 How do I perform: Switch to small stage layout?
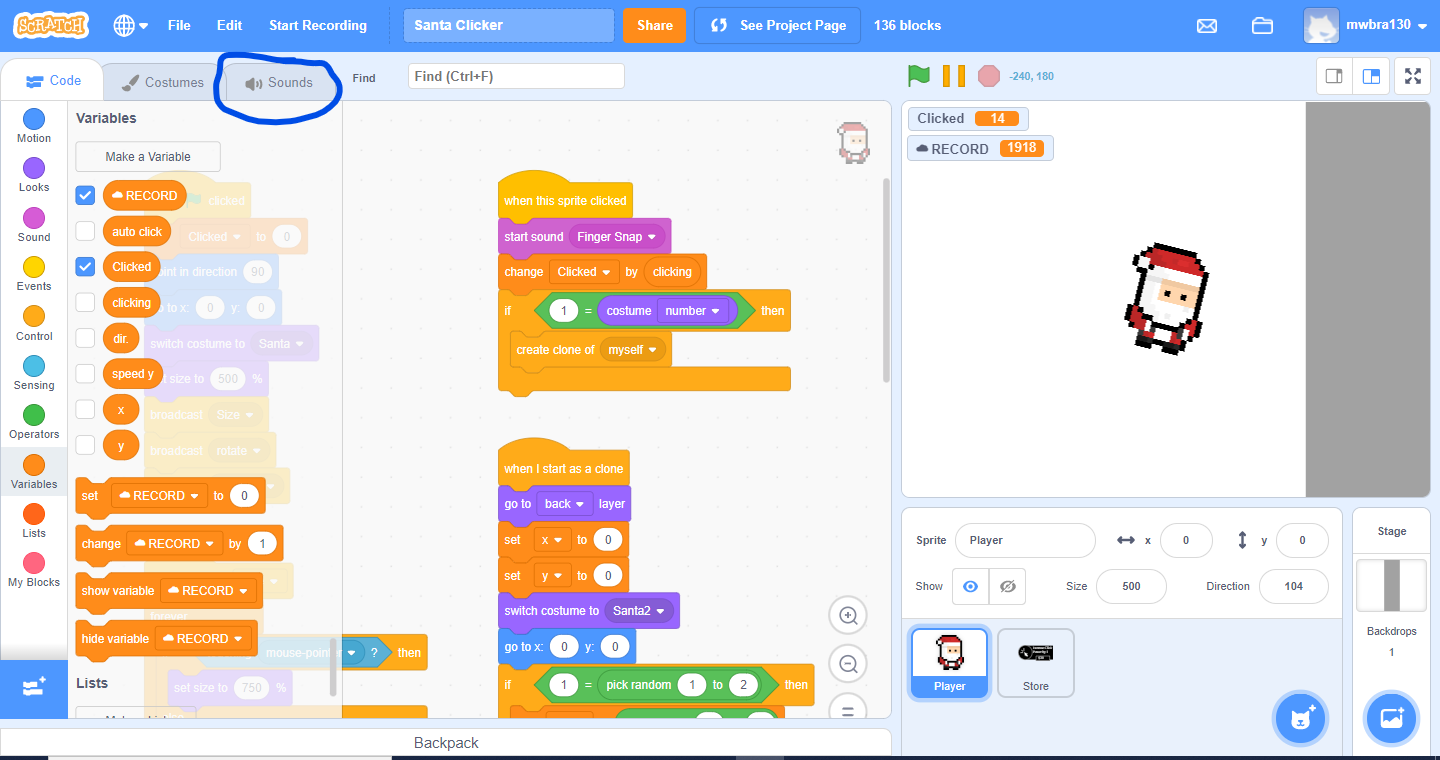pos(1334,76)
